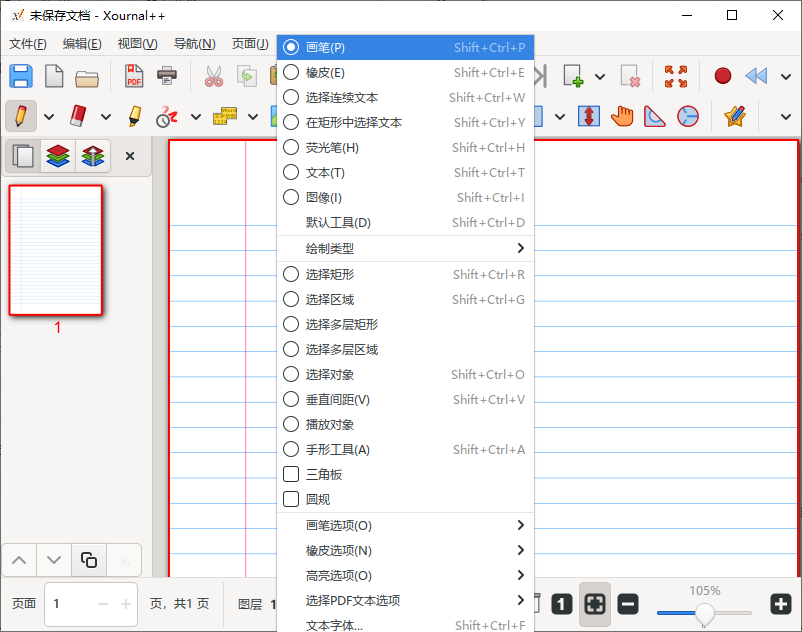This screenshot has height=632, width=802.
Task: Delete the current page icon
Action: pyautogui.click(x=630, y=76)
